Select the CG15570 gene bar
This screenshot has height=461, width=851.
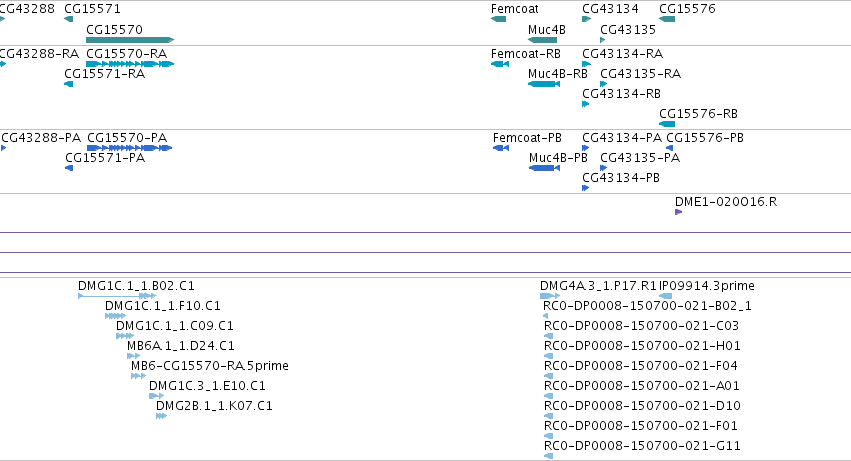coord(130,40)
